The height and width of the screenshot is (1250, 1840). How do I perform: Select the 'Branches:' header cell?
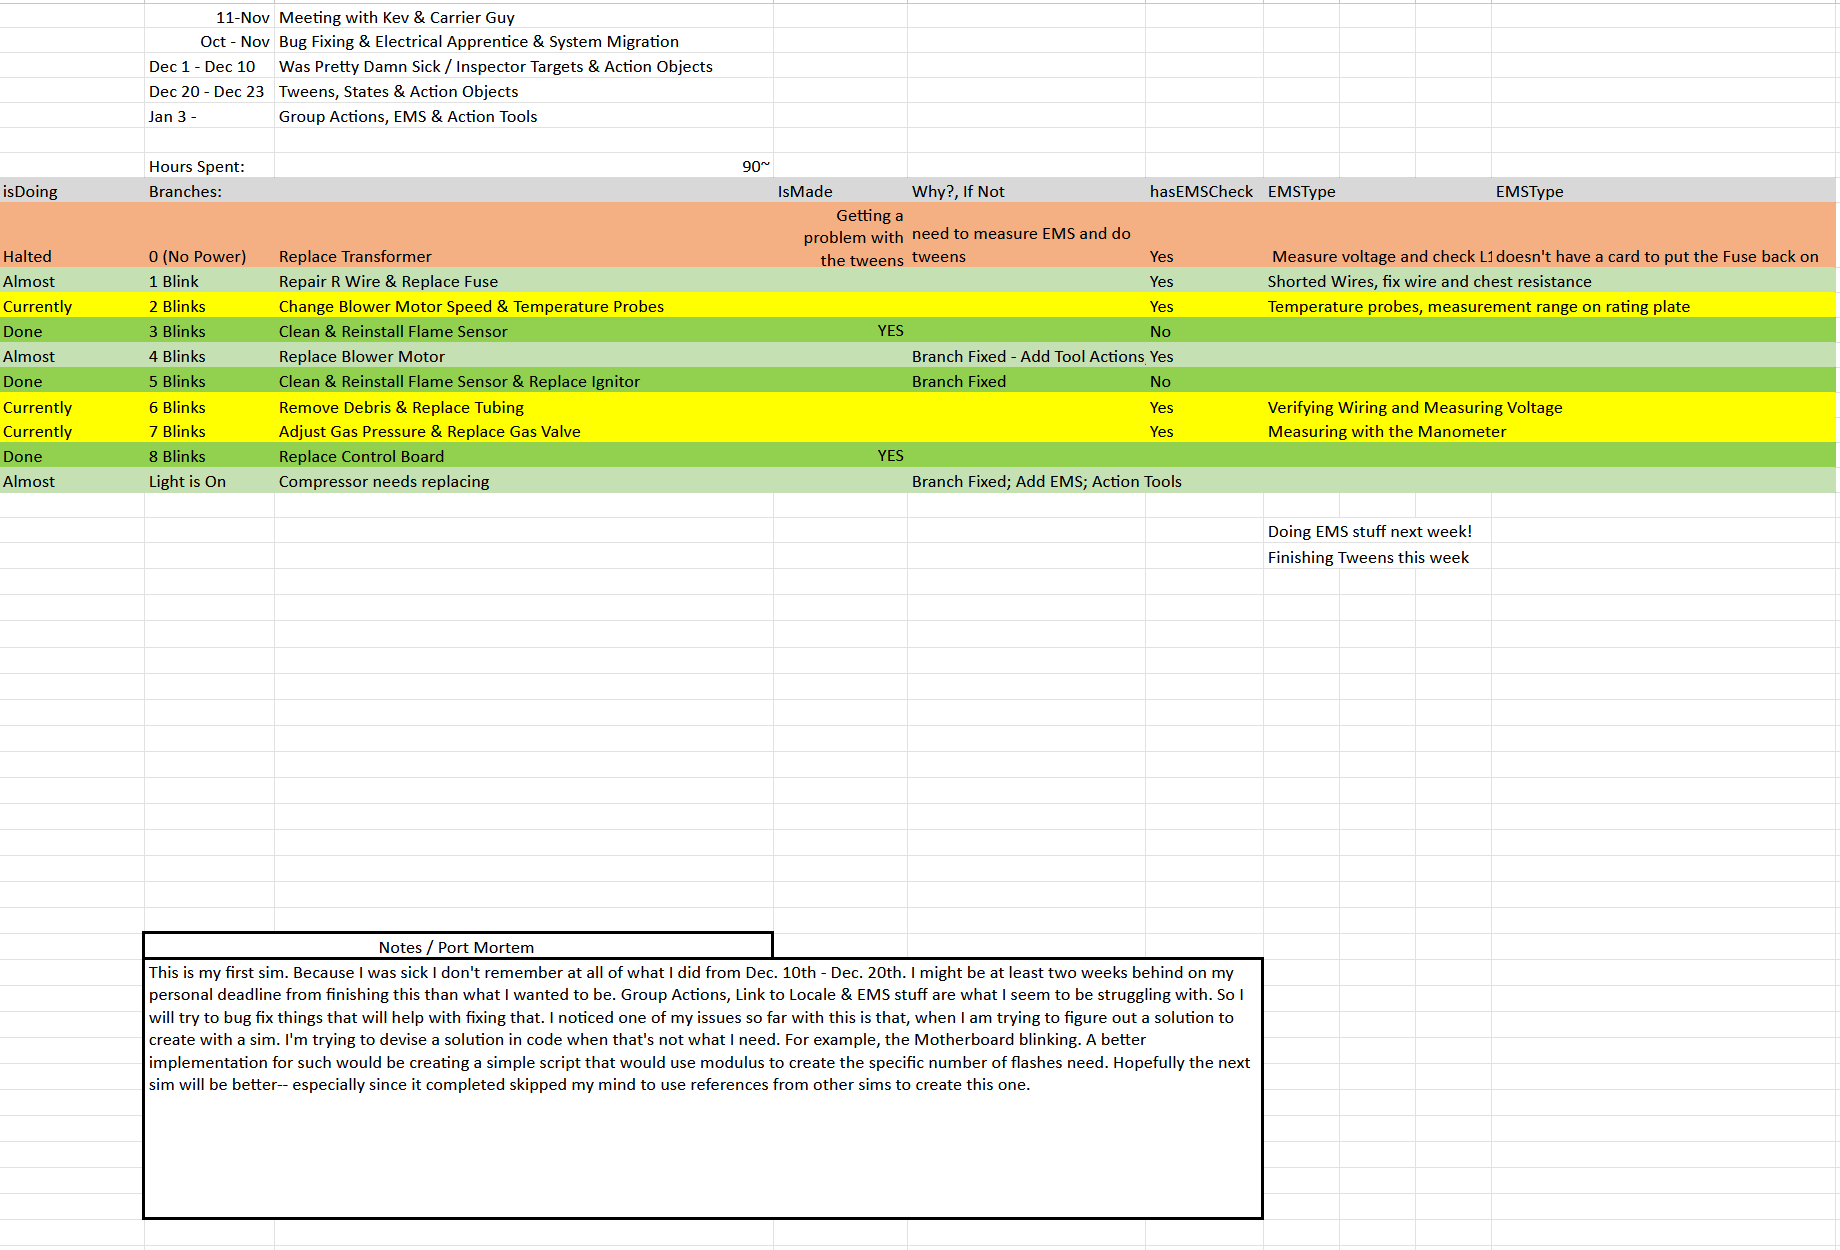click(209, 191)
